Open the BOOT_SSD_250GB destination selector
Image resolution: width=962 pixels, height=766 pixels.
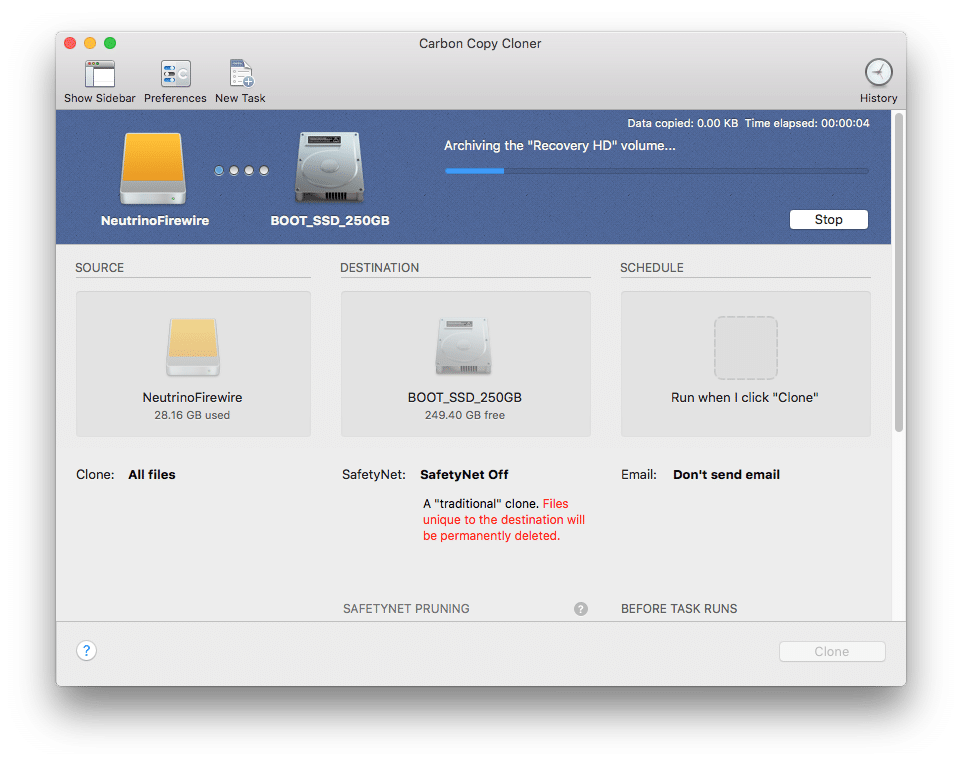pos(465,364)
